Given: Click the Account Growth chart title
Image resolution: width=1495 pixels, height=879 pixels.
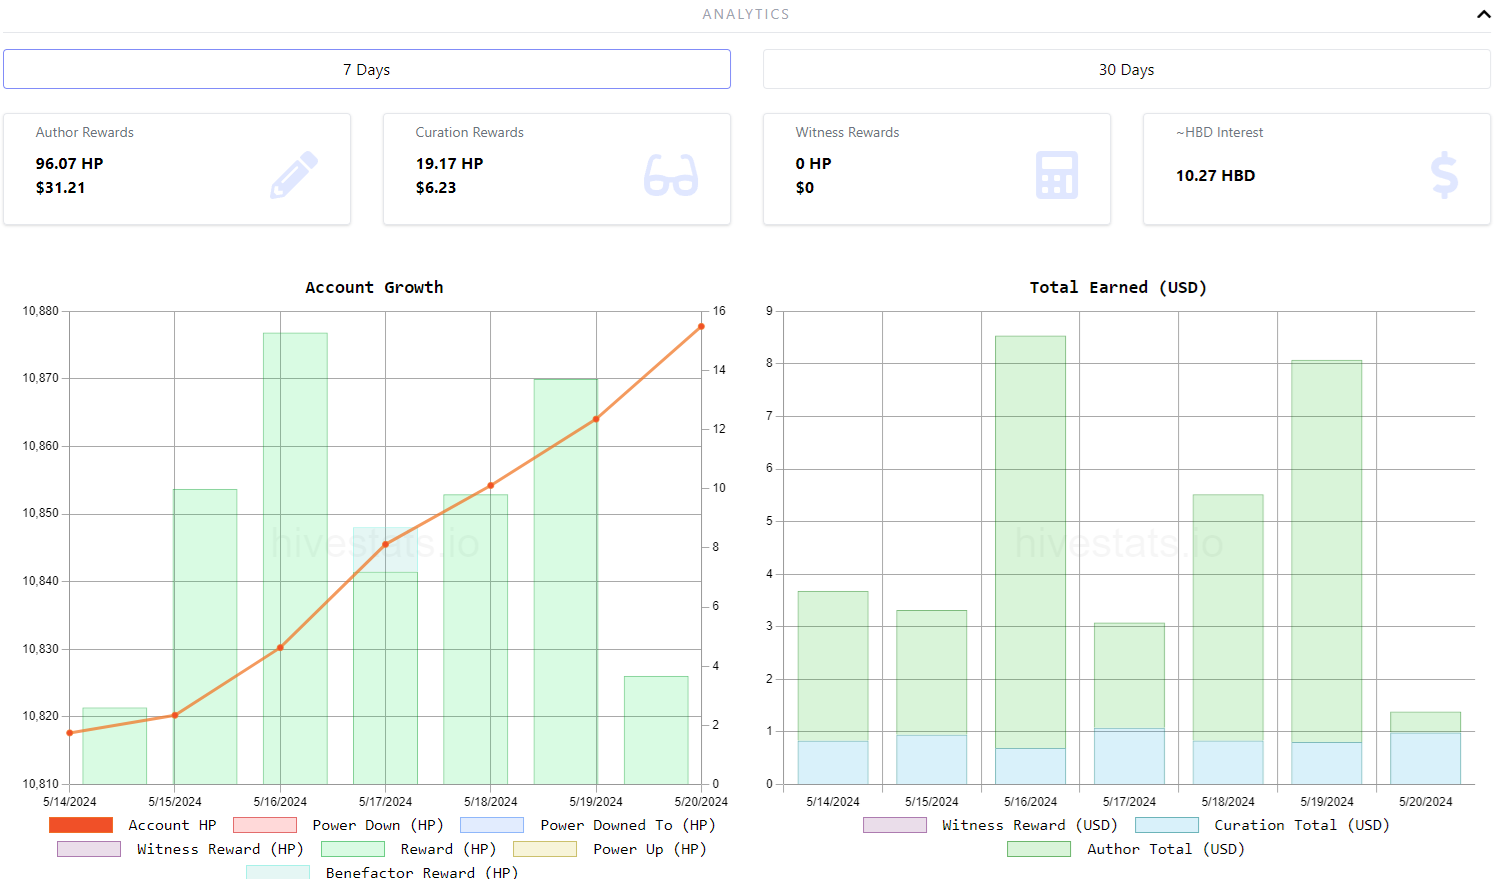Looking at the screenshot, I should (374, 287).
